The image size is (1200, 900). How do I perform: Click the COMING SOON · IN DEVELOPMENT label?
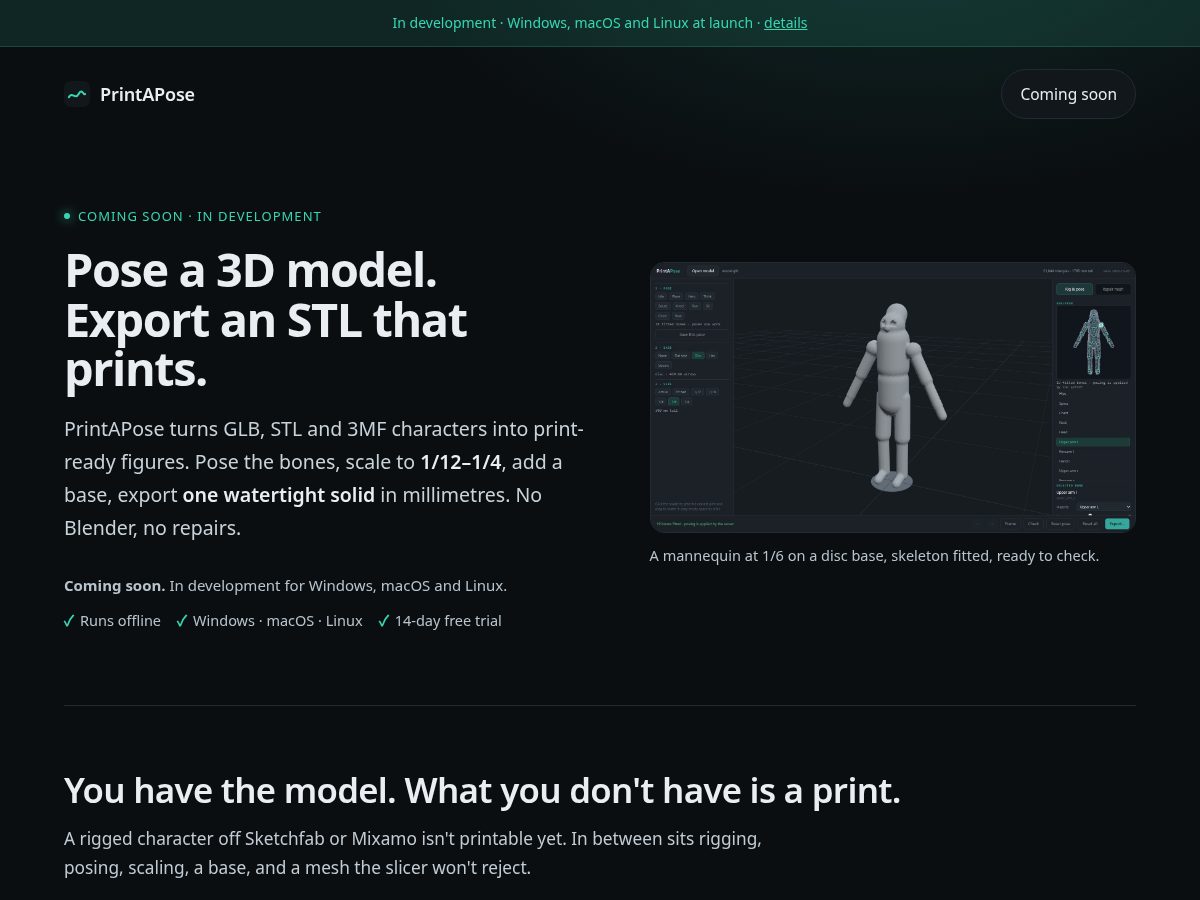[x=200, y=216]
